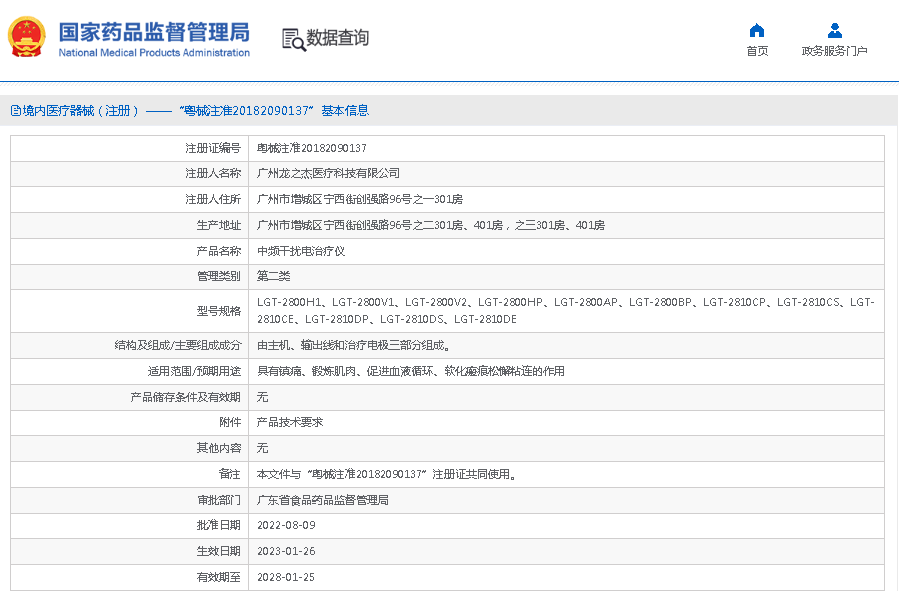This screenshot has width=899, height=591.
Task: Select the 数据查询 heading text
Action: (337, 38)
